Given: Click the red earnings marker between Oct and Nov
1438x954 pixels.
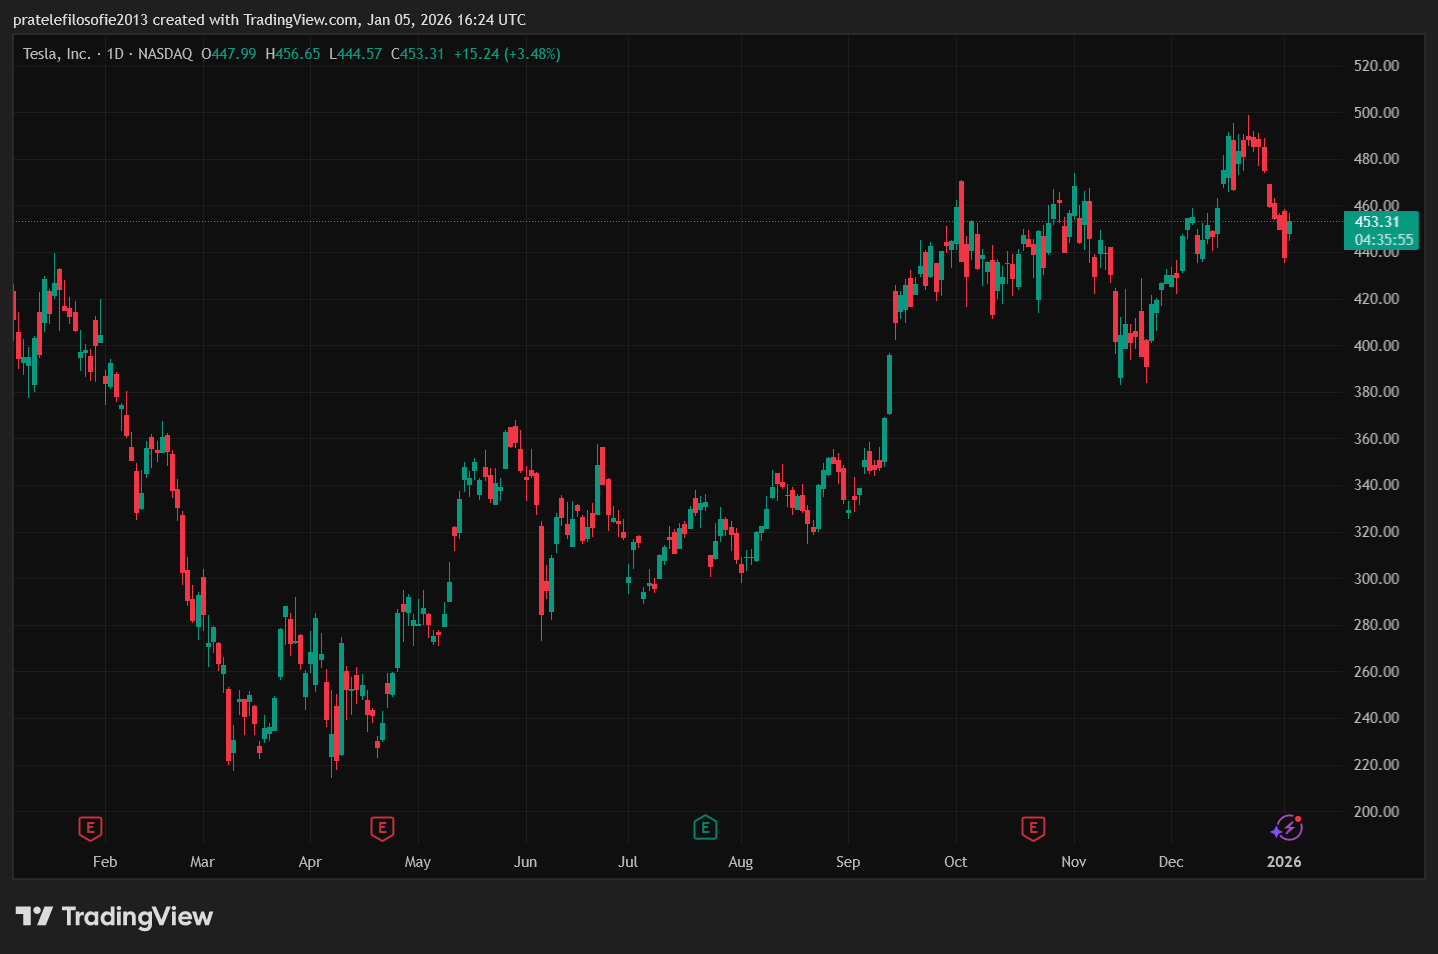Looking at the screenshot, I should click(1033, 828).
